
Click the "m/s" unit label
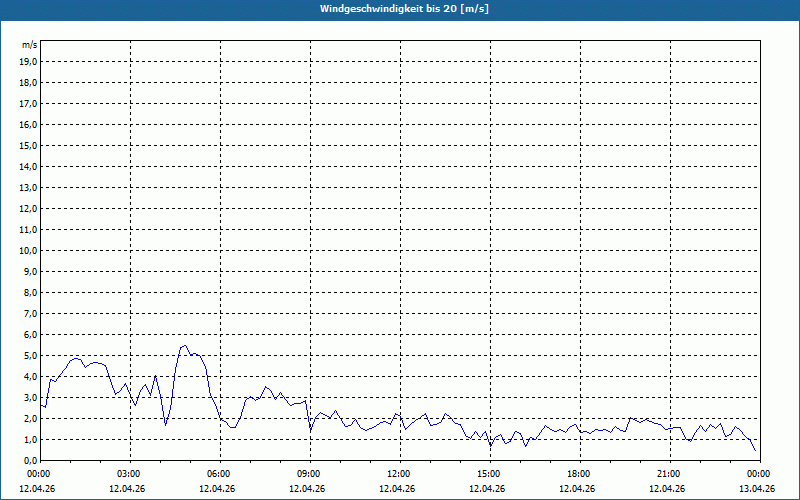click(29, 45)
